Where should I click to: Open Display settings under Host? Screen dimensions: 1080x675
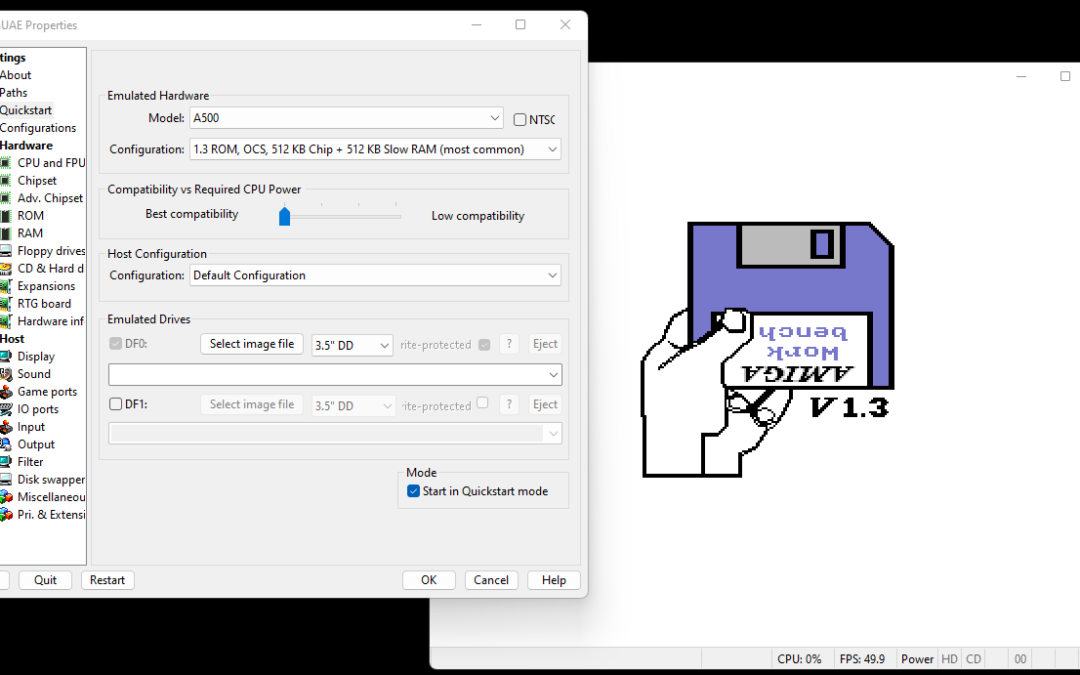[36, 356]
